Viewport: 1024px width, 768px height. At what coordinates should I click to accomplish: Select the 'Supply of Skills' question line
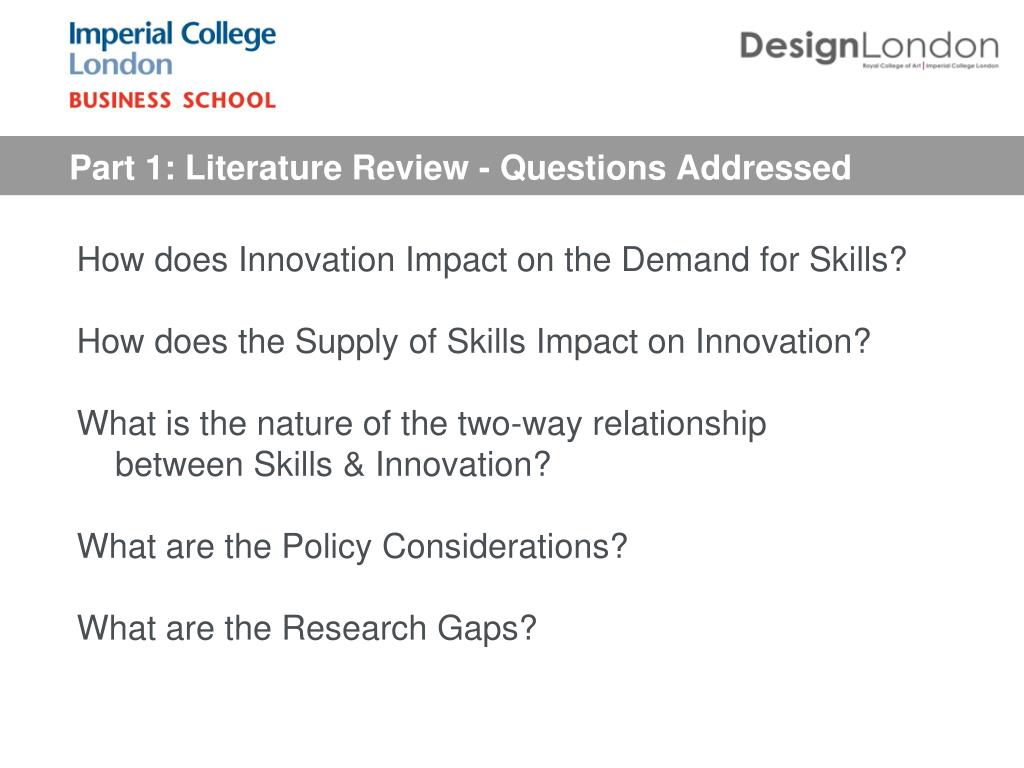point(474,342)
